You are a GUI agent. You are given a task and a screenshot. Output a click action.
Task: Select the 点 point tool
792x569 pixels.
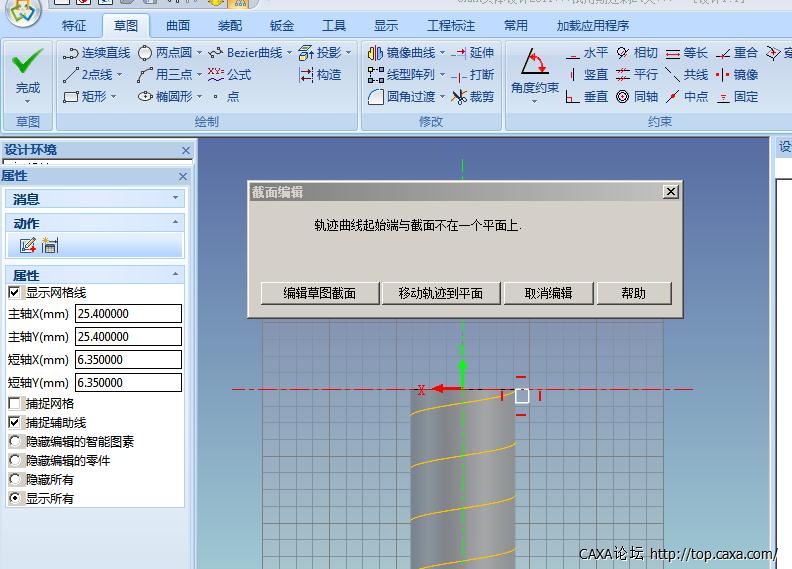(x=226, y=96)
